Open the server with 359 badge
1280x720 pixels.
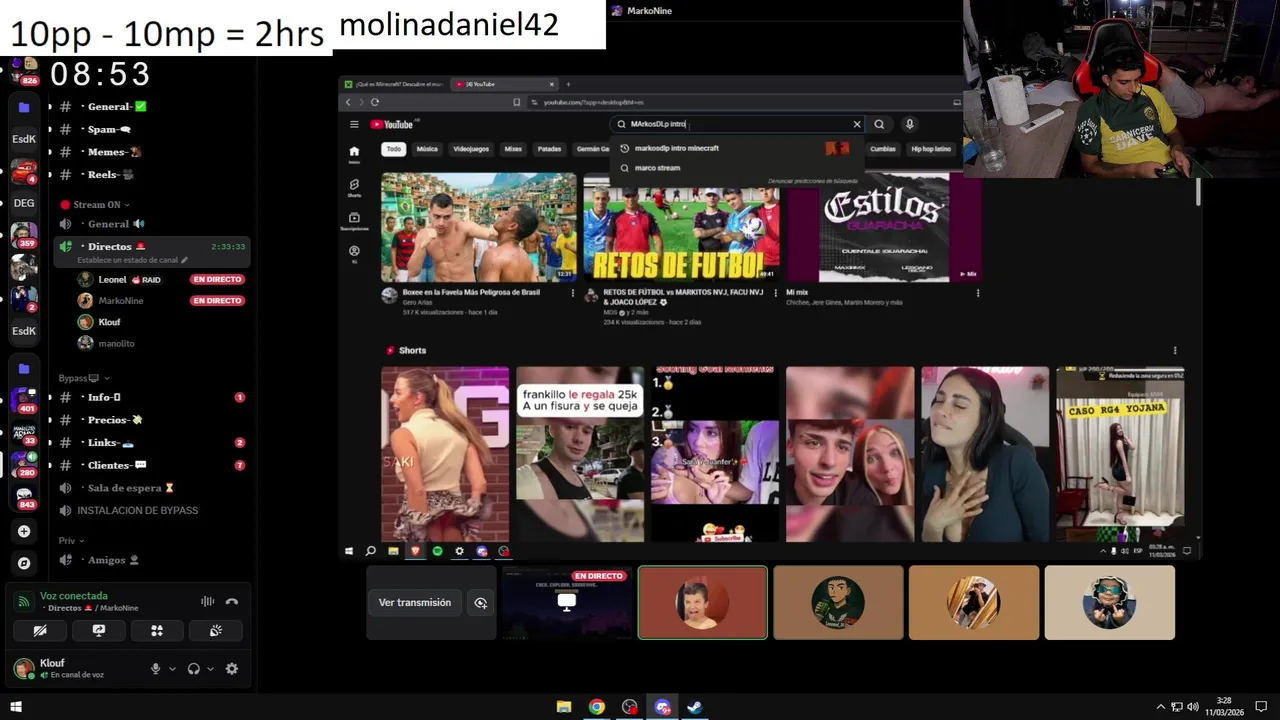coord(24,235)
